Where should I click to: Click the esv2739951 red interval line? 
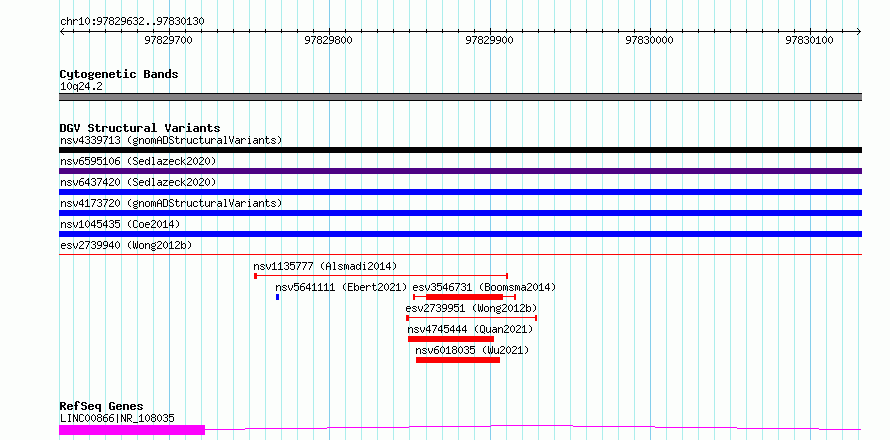point(471,318)
